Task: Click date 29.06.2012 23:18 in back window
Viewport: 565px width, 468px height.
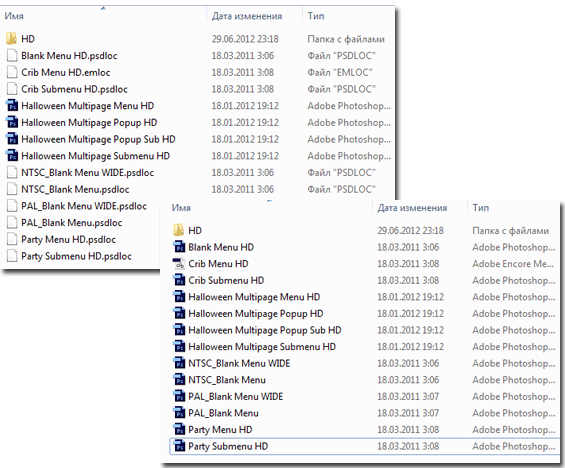Action: coord(245,39)
